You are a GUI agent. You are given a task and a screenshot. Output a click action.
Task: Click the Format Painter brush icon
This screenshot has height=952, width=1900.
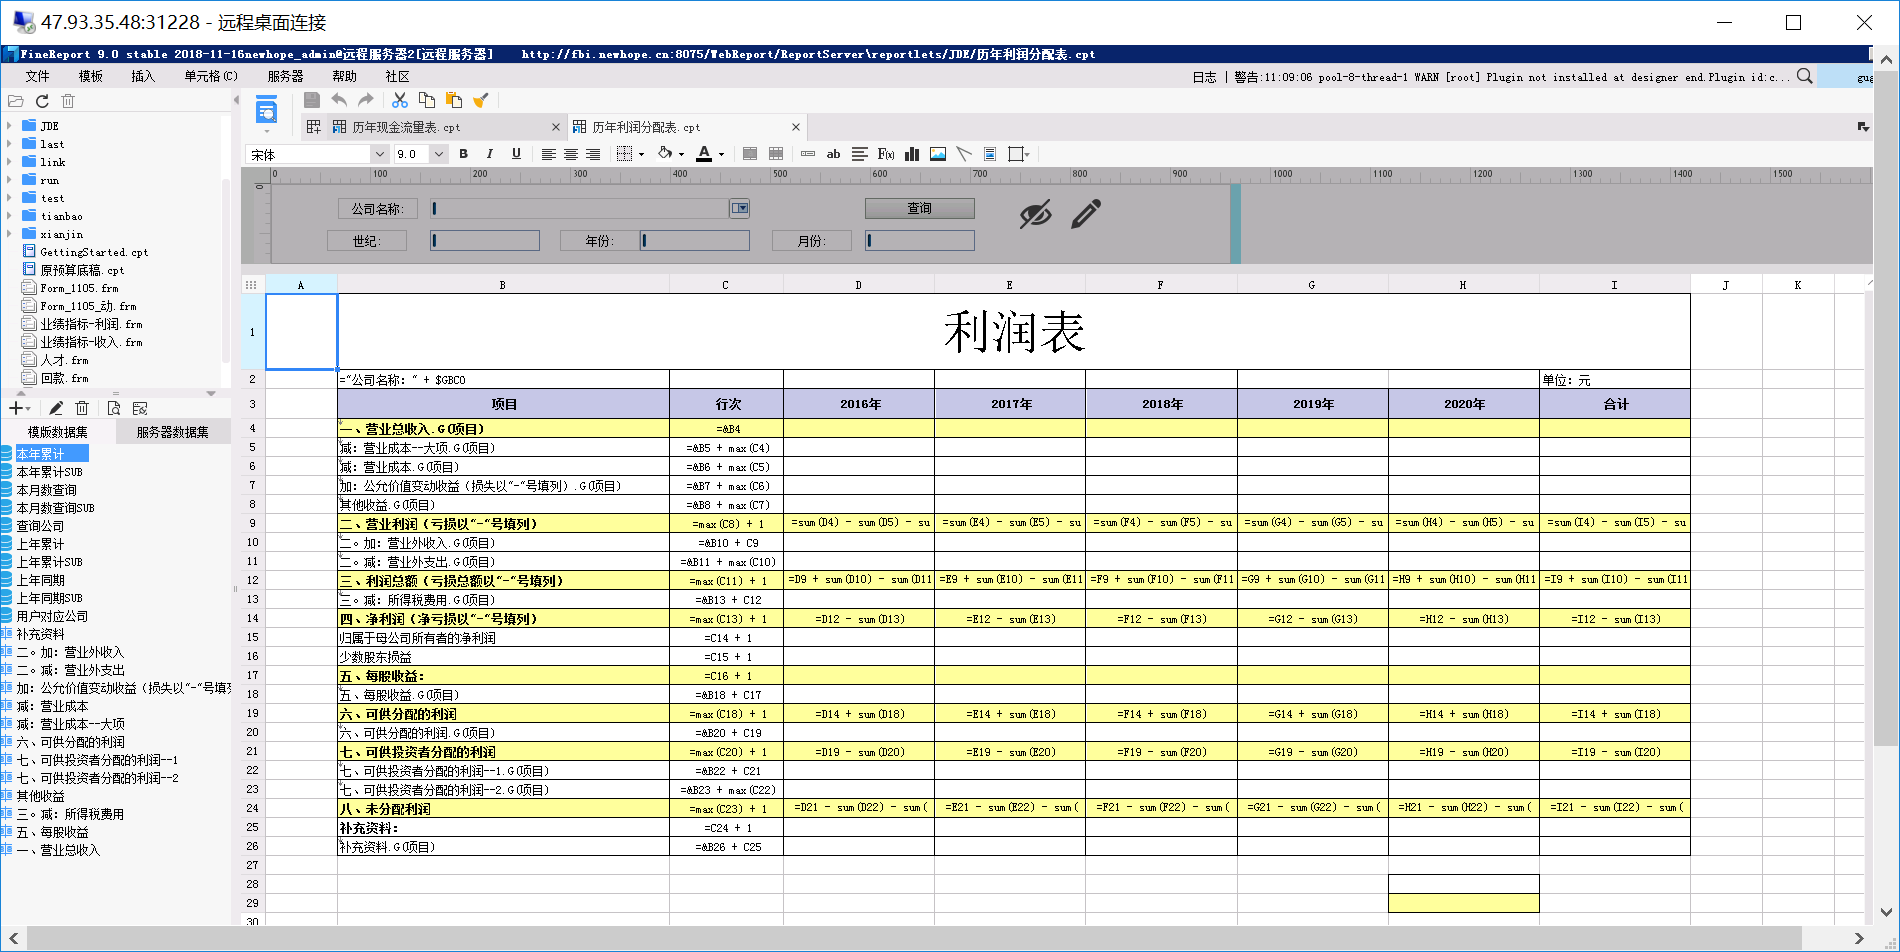[481, 100]
